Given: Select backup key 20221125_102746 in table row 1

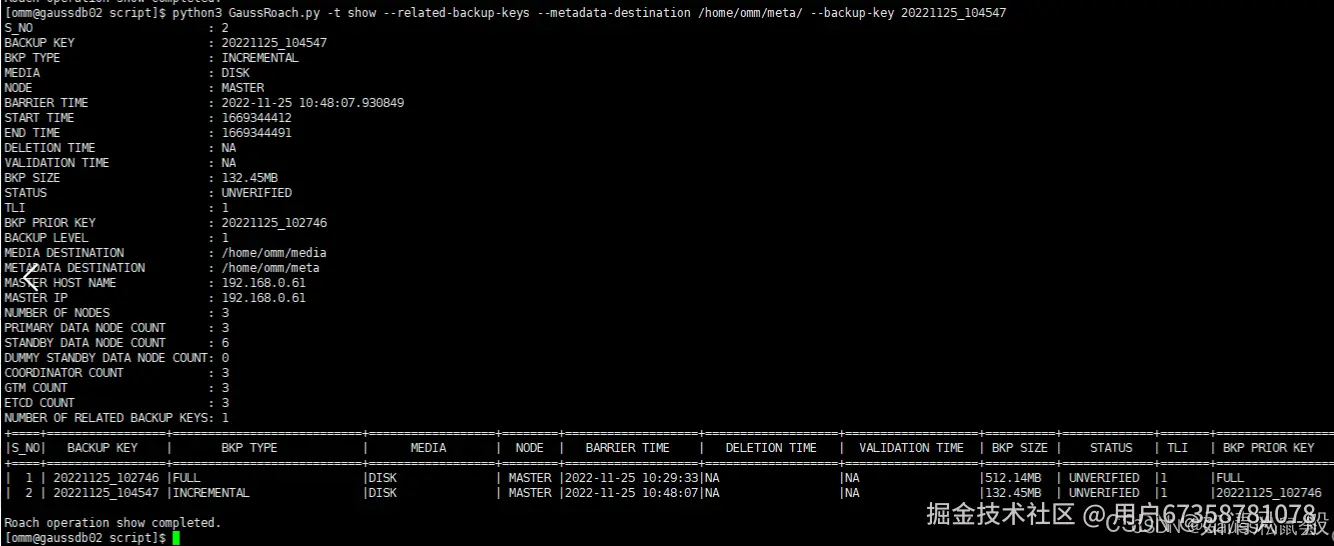Looking at the screenshot, I should 106,478.
